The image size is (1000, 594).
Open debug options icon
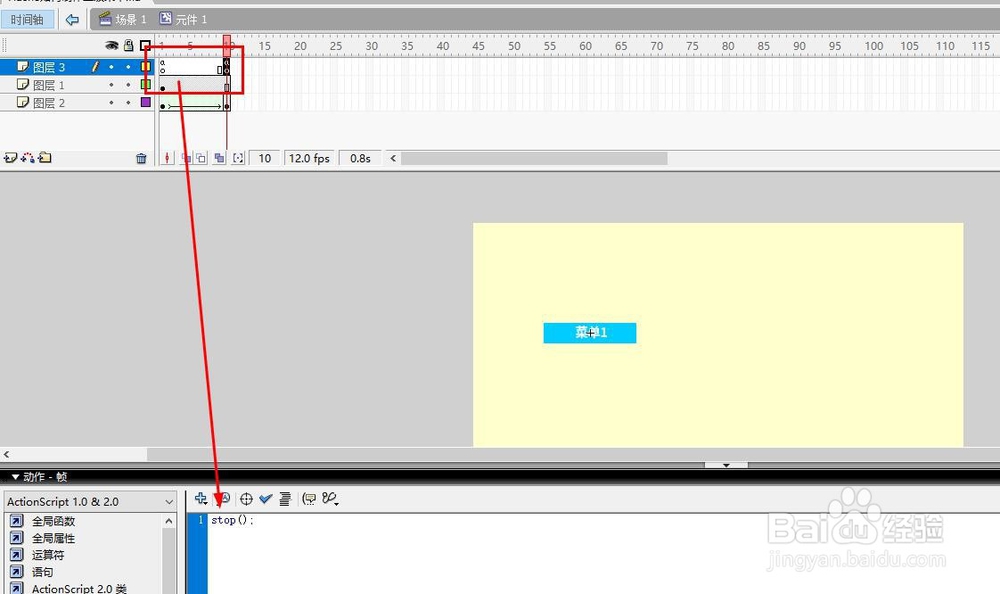tap(330, 499)
